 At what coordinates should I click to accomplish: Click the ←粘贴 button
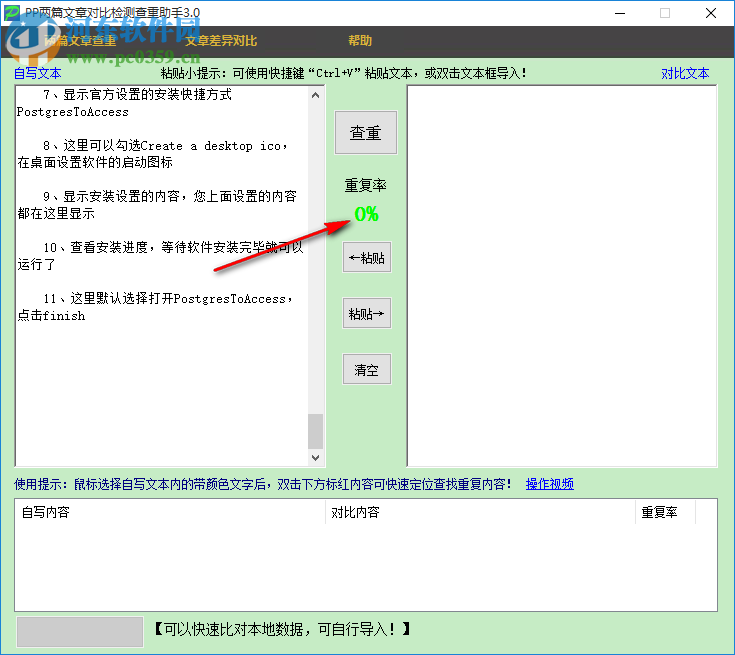pyautogui.click(x=367, y=257)
